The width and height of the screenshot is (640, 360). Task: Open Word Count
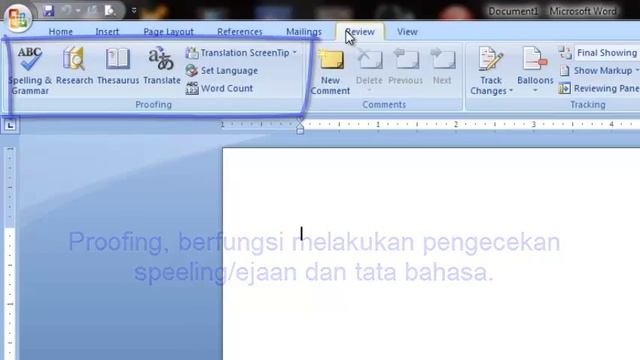coord(219,88)
